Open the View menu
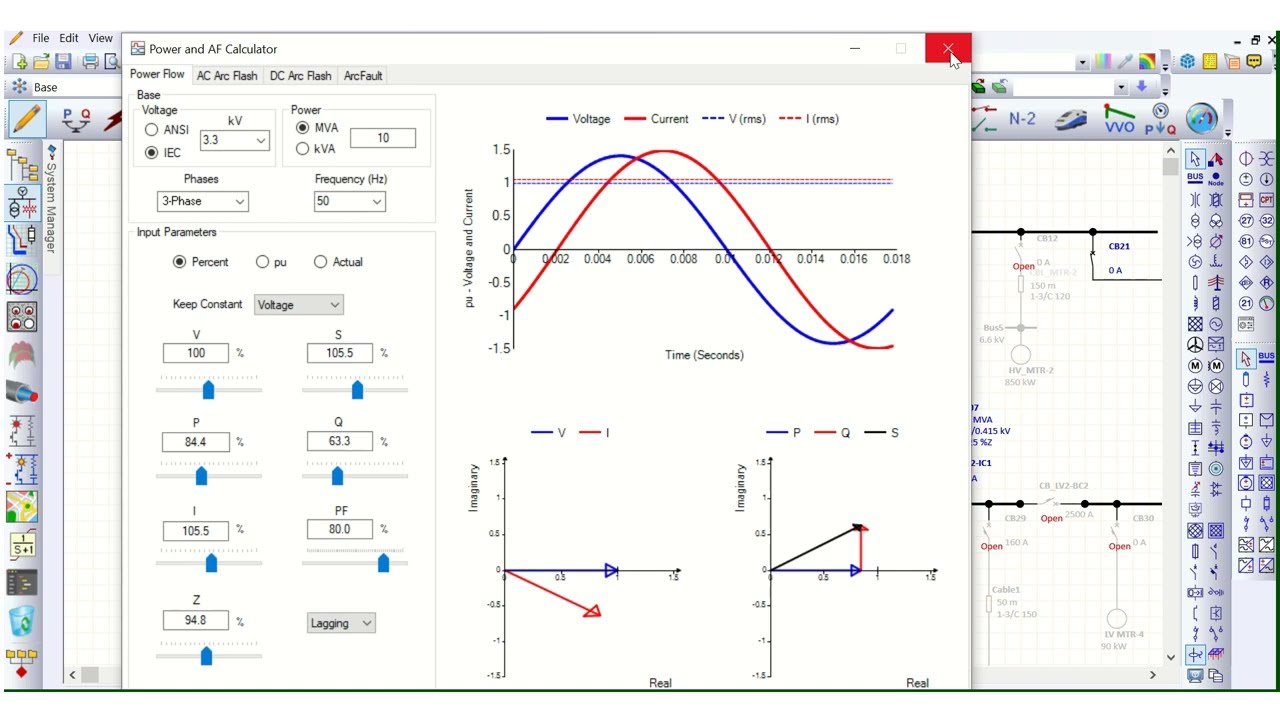This screenshot has width=1280, height=720. pyautogui.click(x=100, y=38)
